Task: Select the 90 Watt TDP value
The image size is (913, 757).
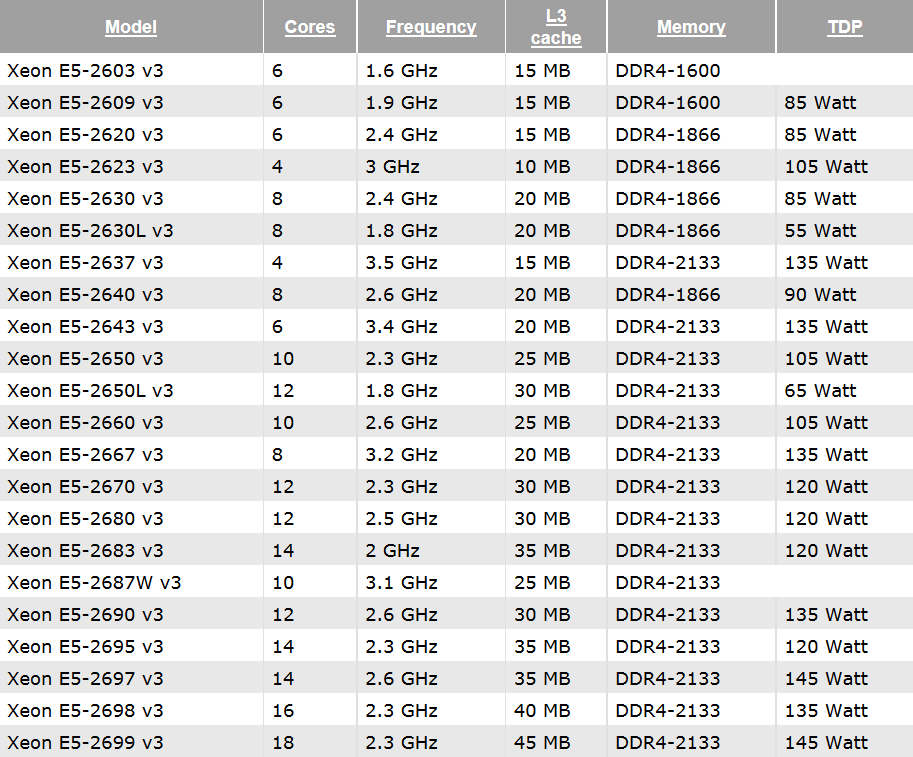Action: tap(820, 295)
